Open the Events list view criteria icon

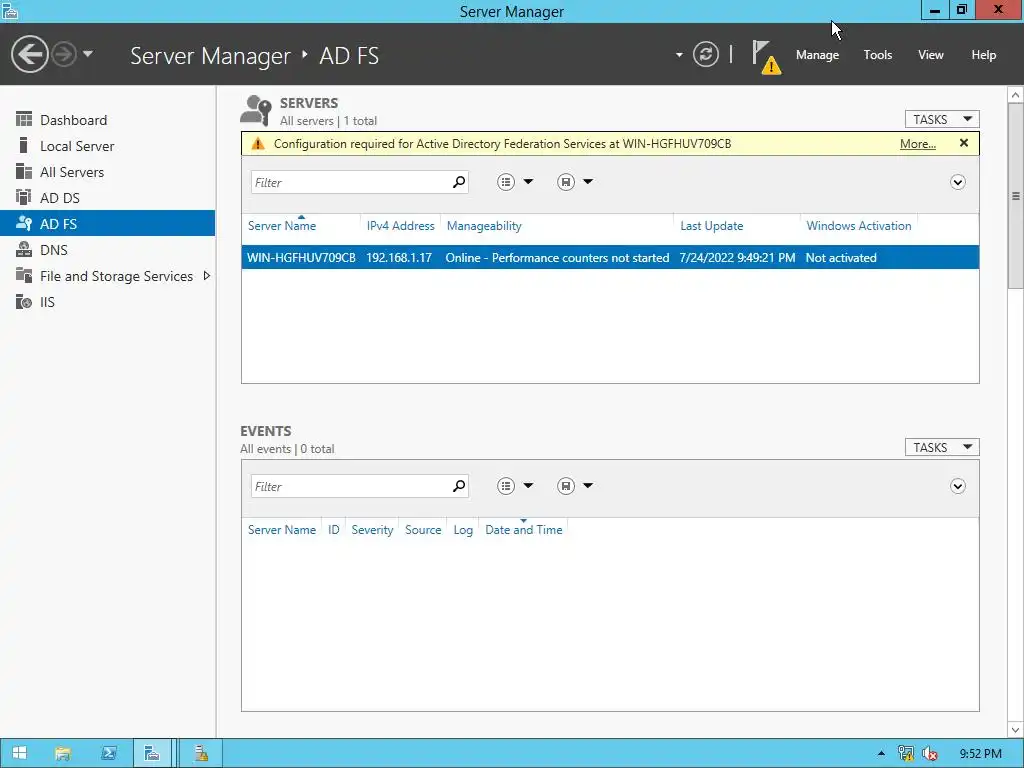[x=505, y=486]
